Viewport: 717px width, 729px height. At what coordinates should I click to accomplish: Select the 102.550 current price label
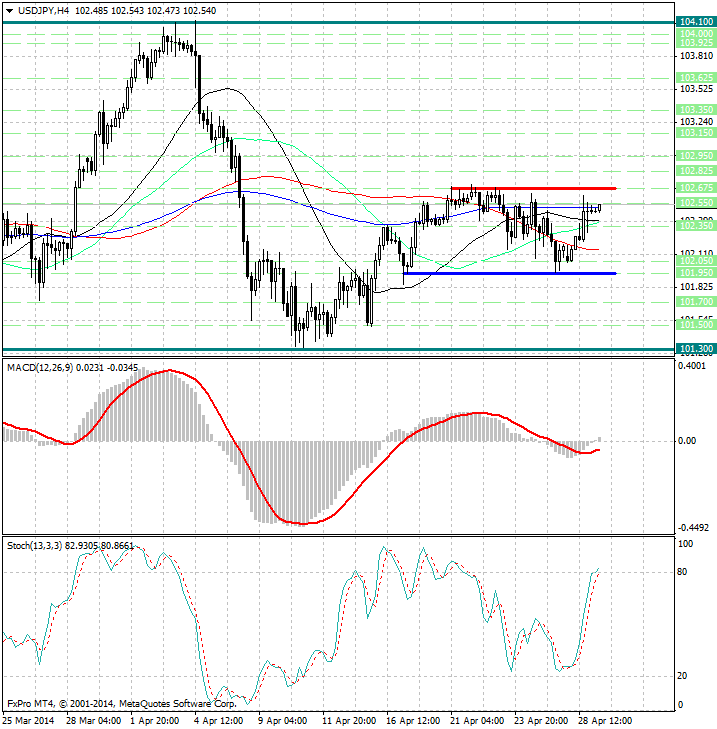696,203
